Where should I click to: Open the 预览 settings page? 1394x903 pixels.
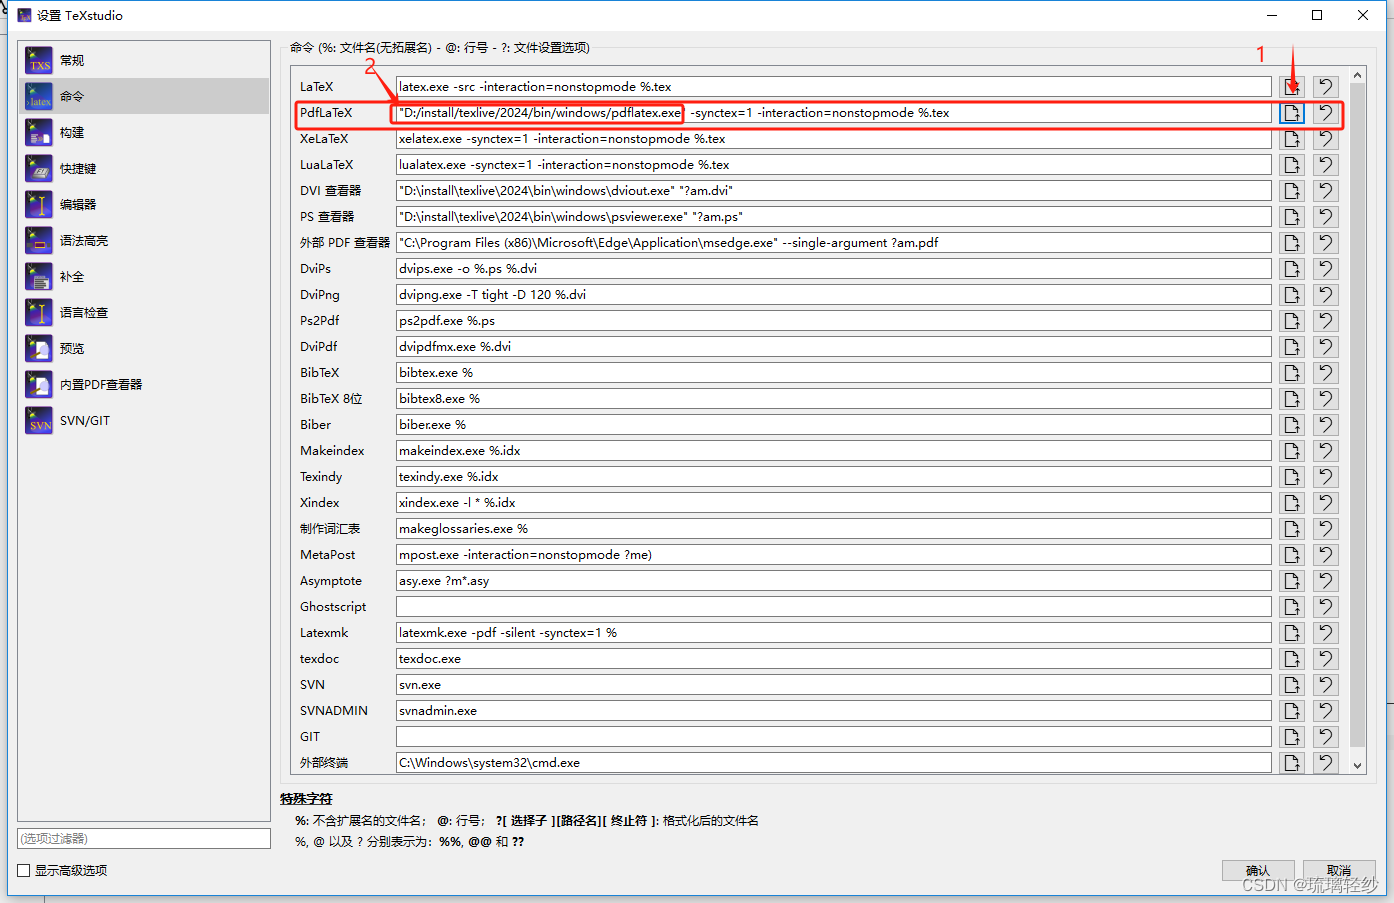[145, 348]
